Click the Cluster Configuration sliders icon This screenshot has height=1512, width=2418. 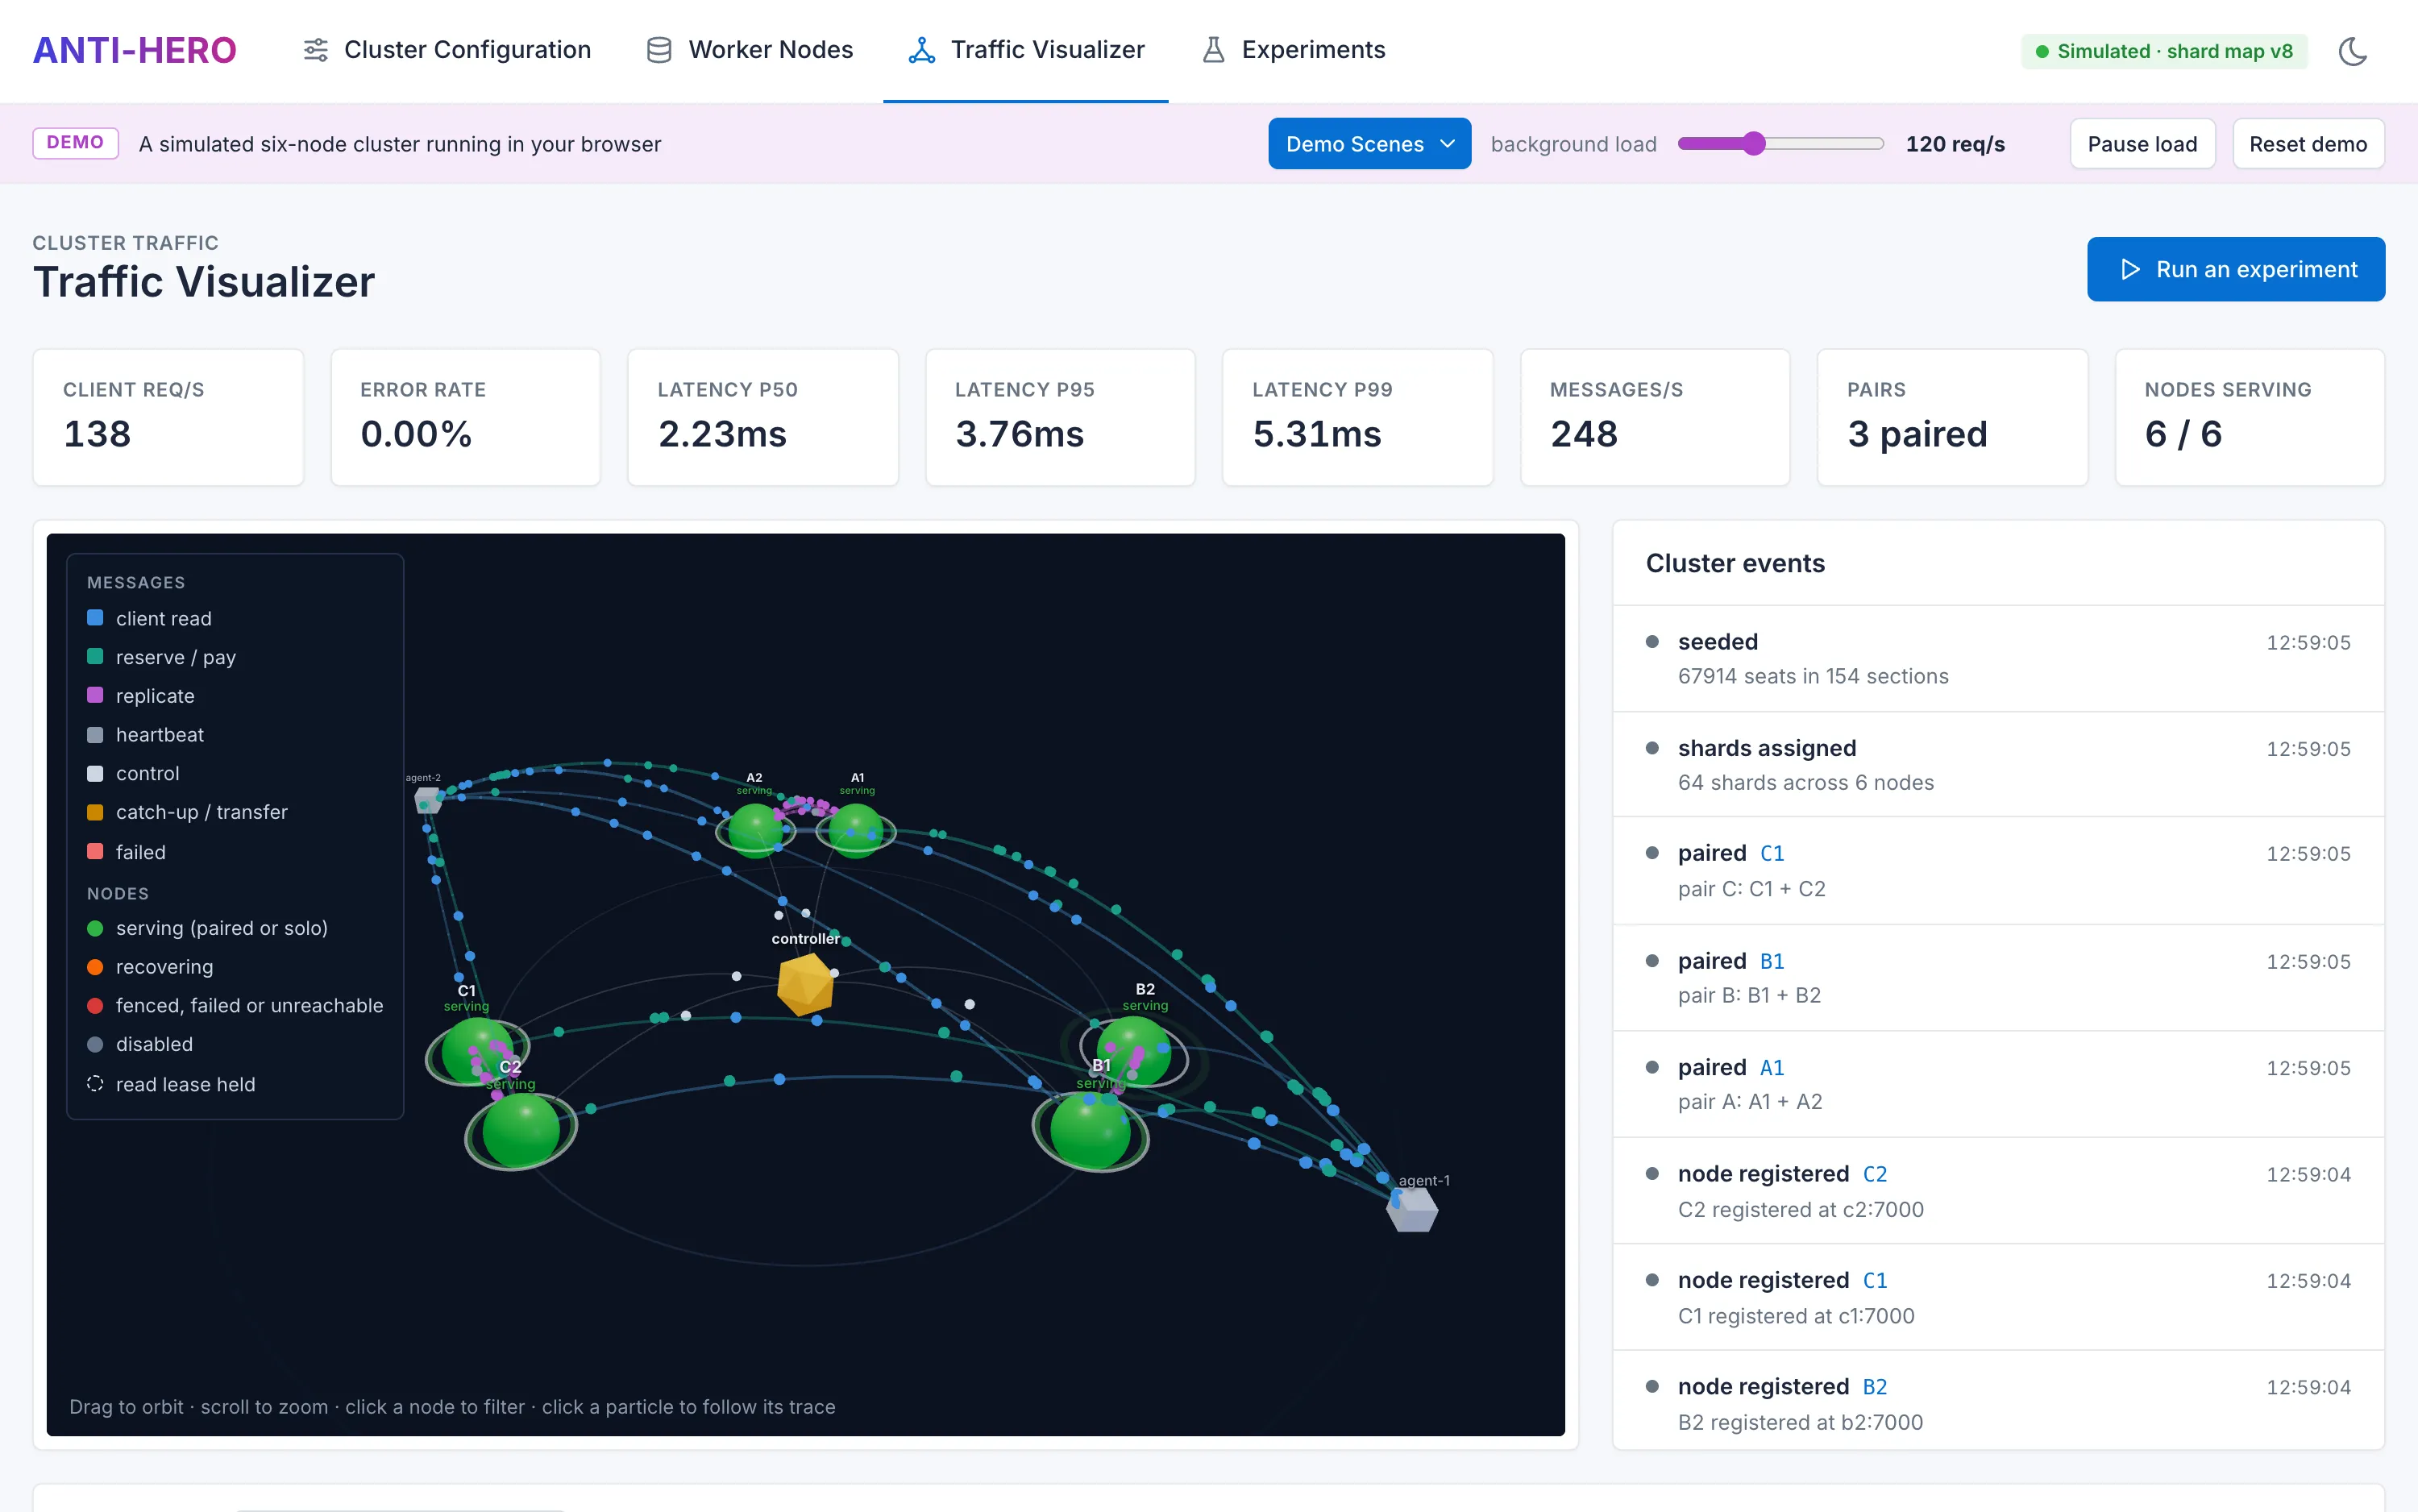(x=316, y=50)
